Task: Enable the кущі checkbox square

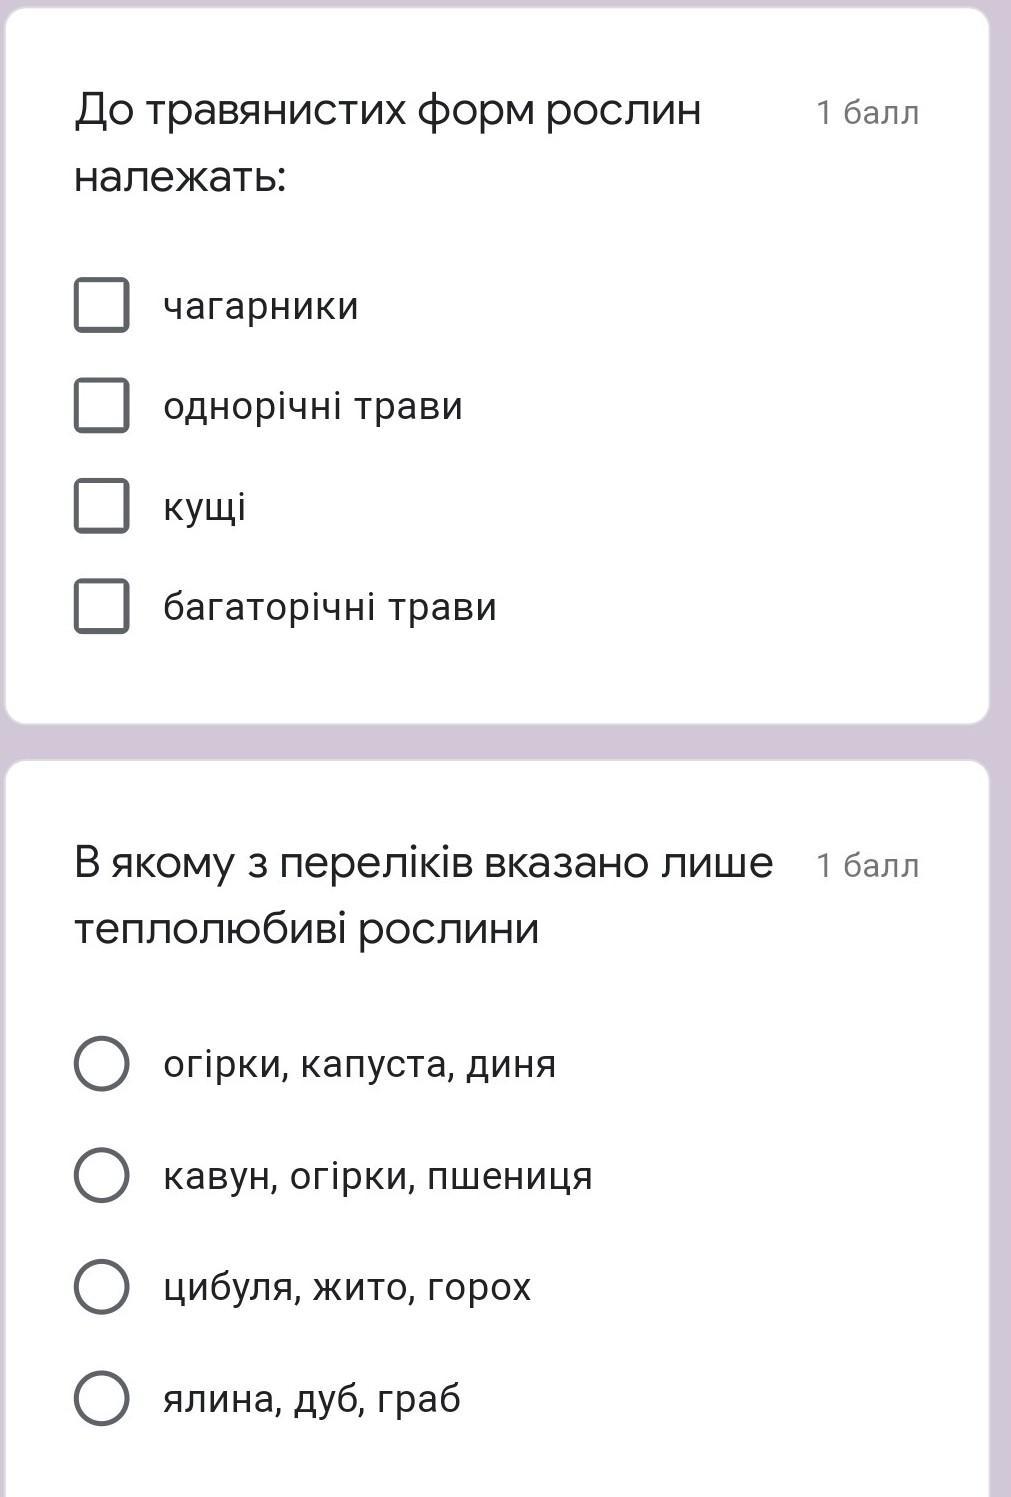Action: [x=101, y=506]
